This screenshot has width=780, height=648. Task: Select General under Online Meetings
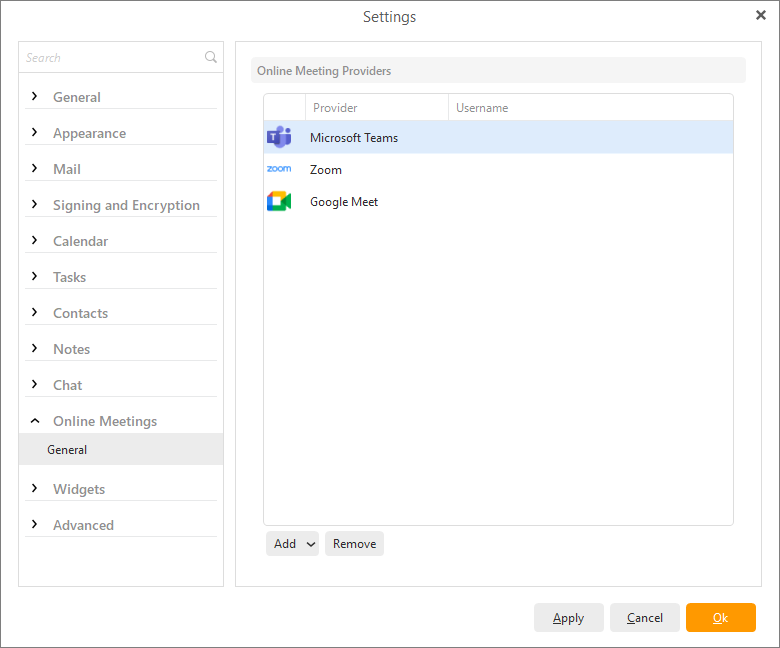tap(67, 450)
